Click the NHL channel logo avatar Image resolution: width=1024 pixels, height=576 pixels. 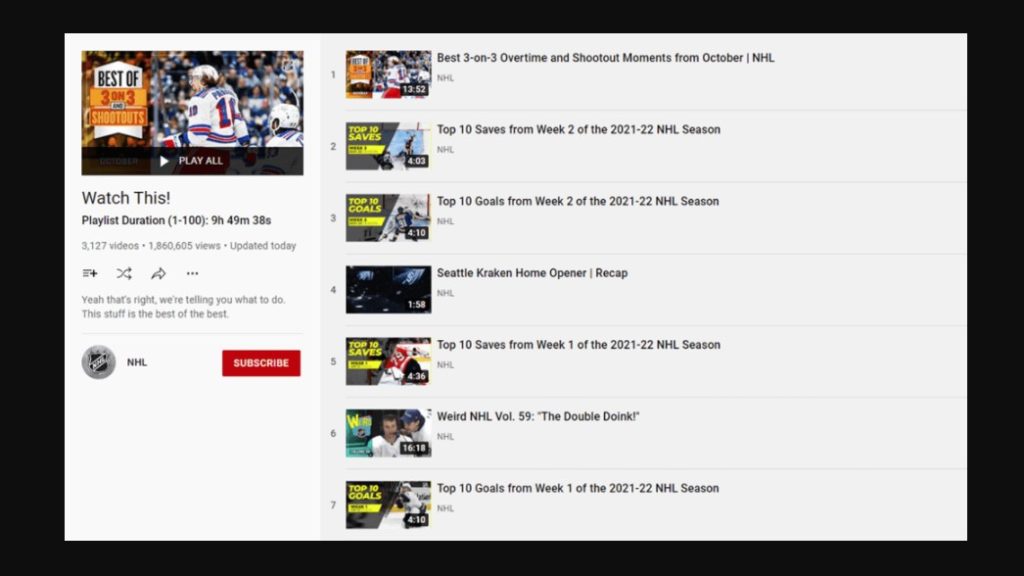[99, 362]
